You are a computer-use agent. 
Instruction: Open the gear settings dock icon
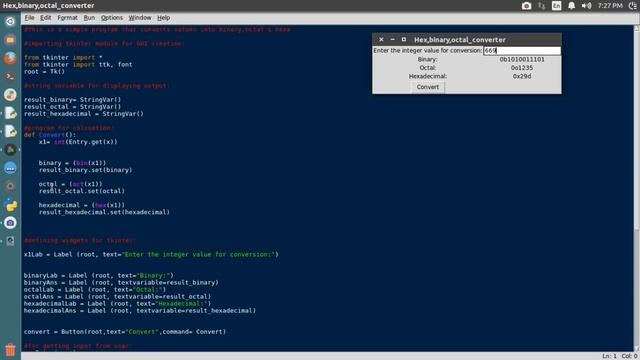10,186
